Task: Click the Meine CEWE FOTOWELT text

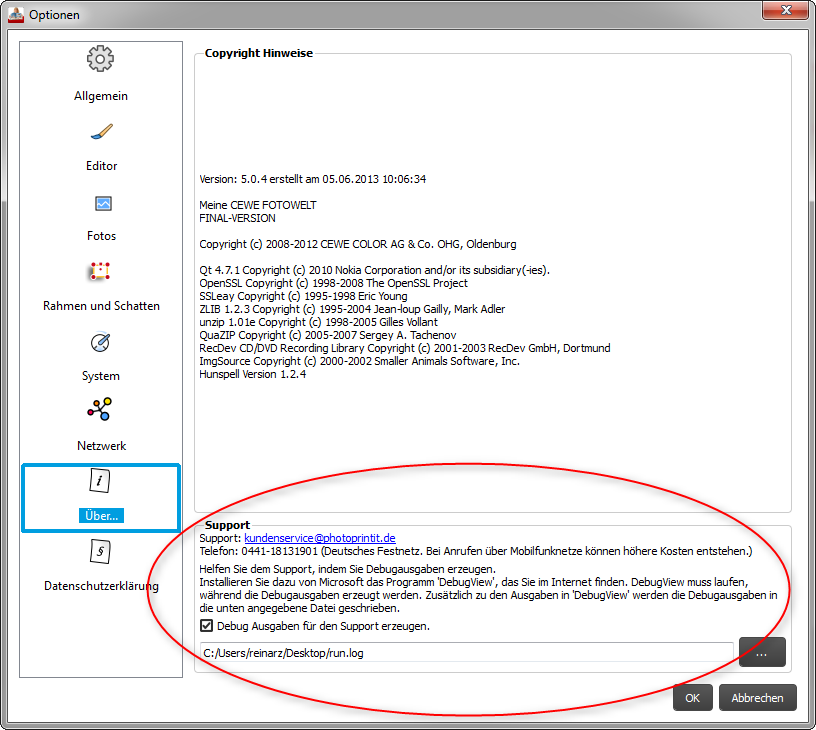Action: (x=258, y=205)
